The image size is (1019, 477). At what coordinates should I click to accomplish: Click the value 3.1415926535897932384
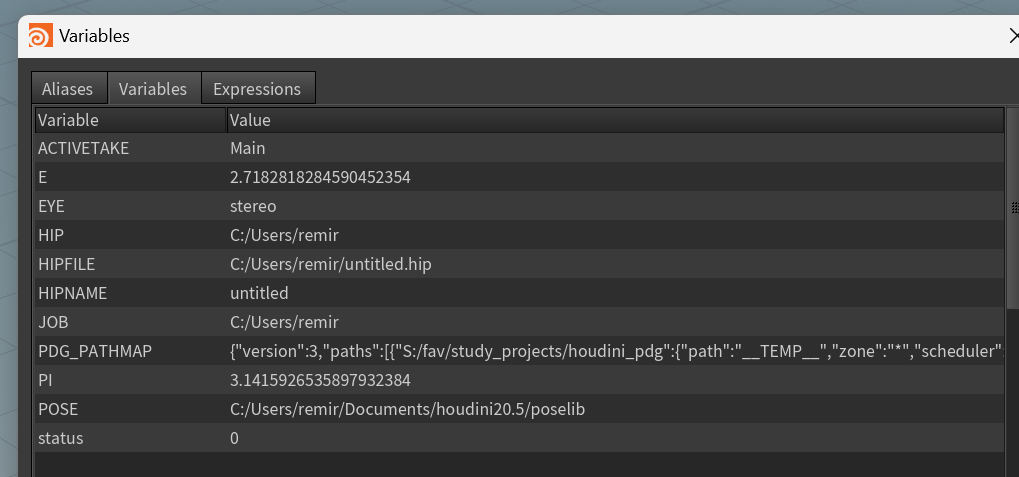pos(320,380)
